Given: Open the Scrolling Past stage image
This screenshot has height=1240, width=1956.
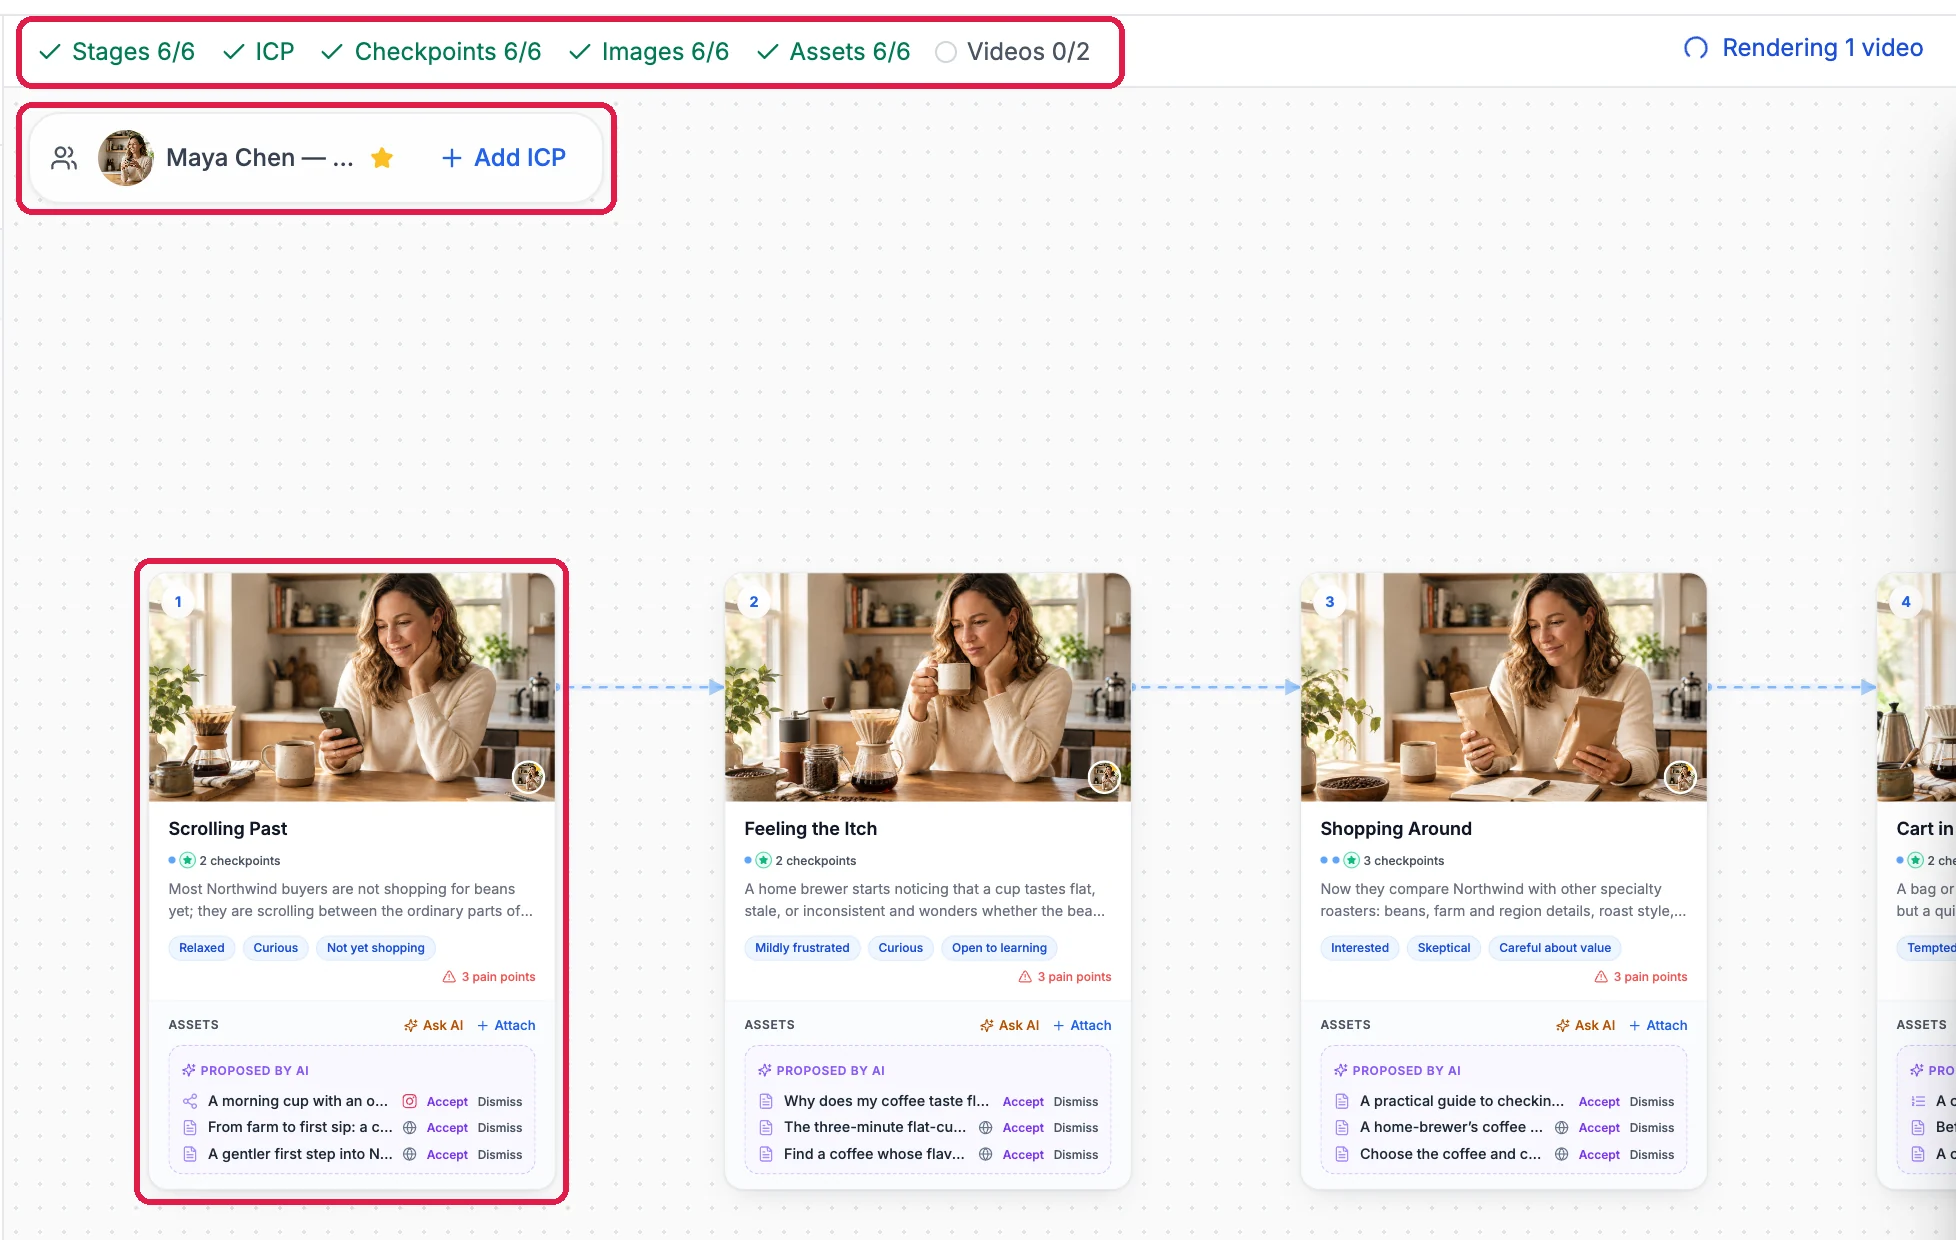Looking at the screenshot, I should (x=352, y=687).
